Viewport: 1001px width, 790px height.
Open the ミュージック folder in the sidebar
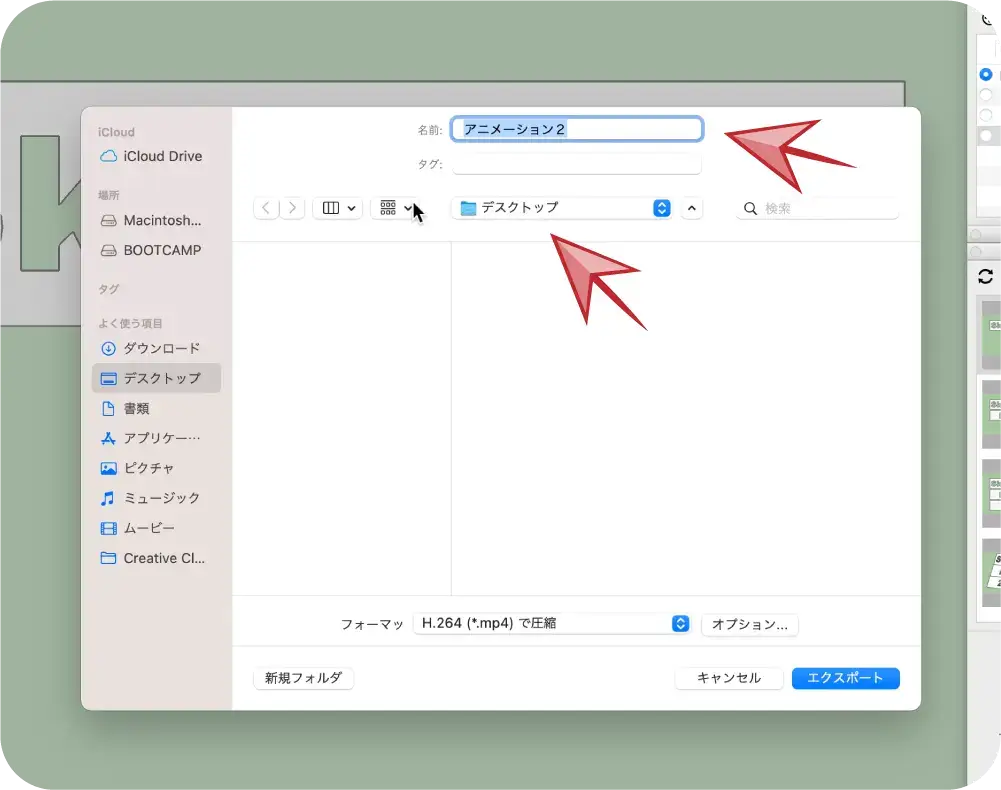point(160,498)
